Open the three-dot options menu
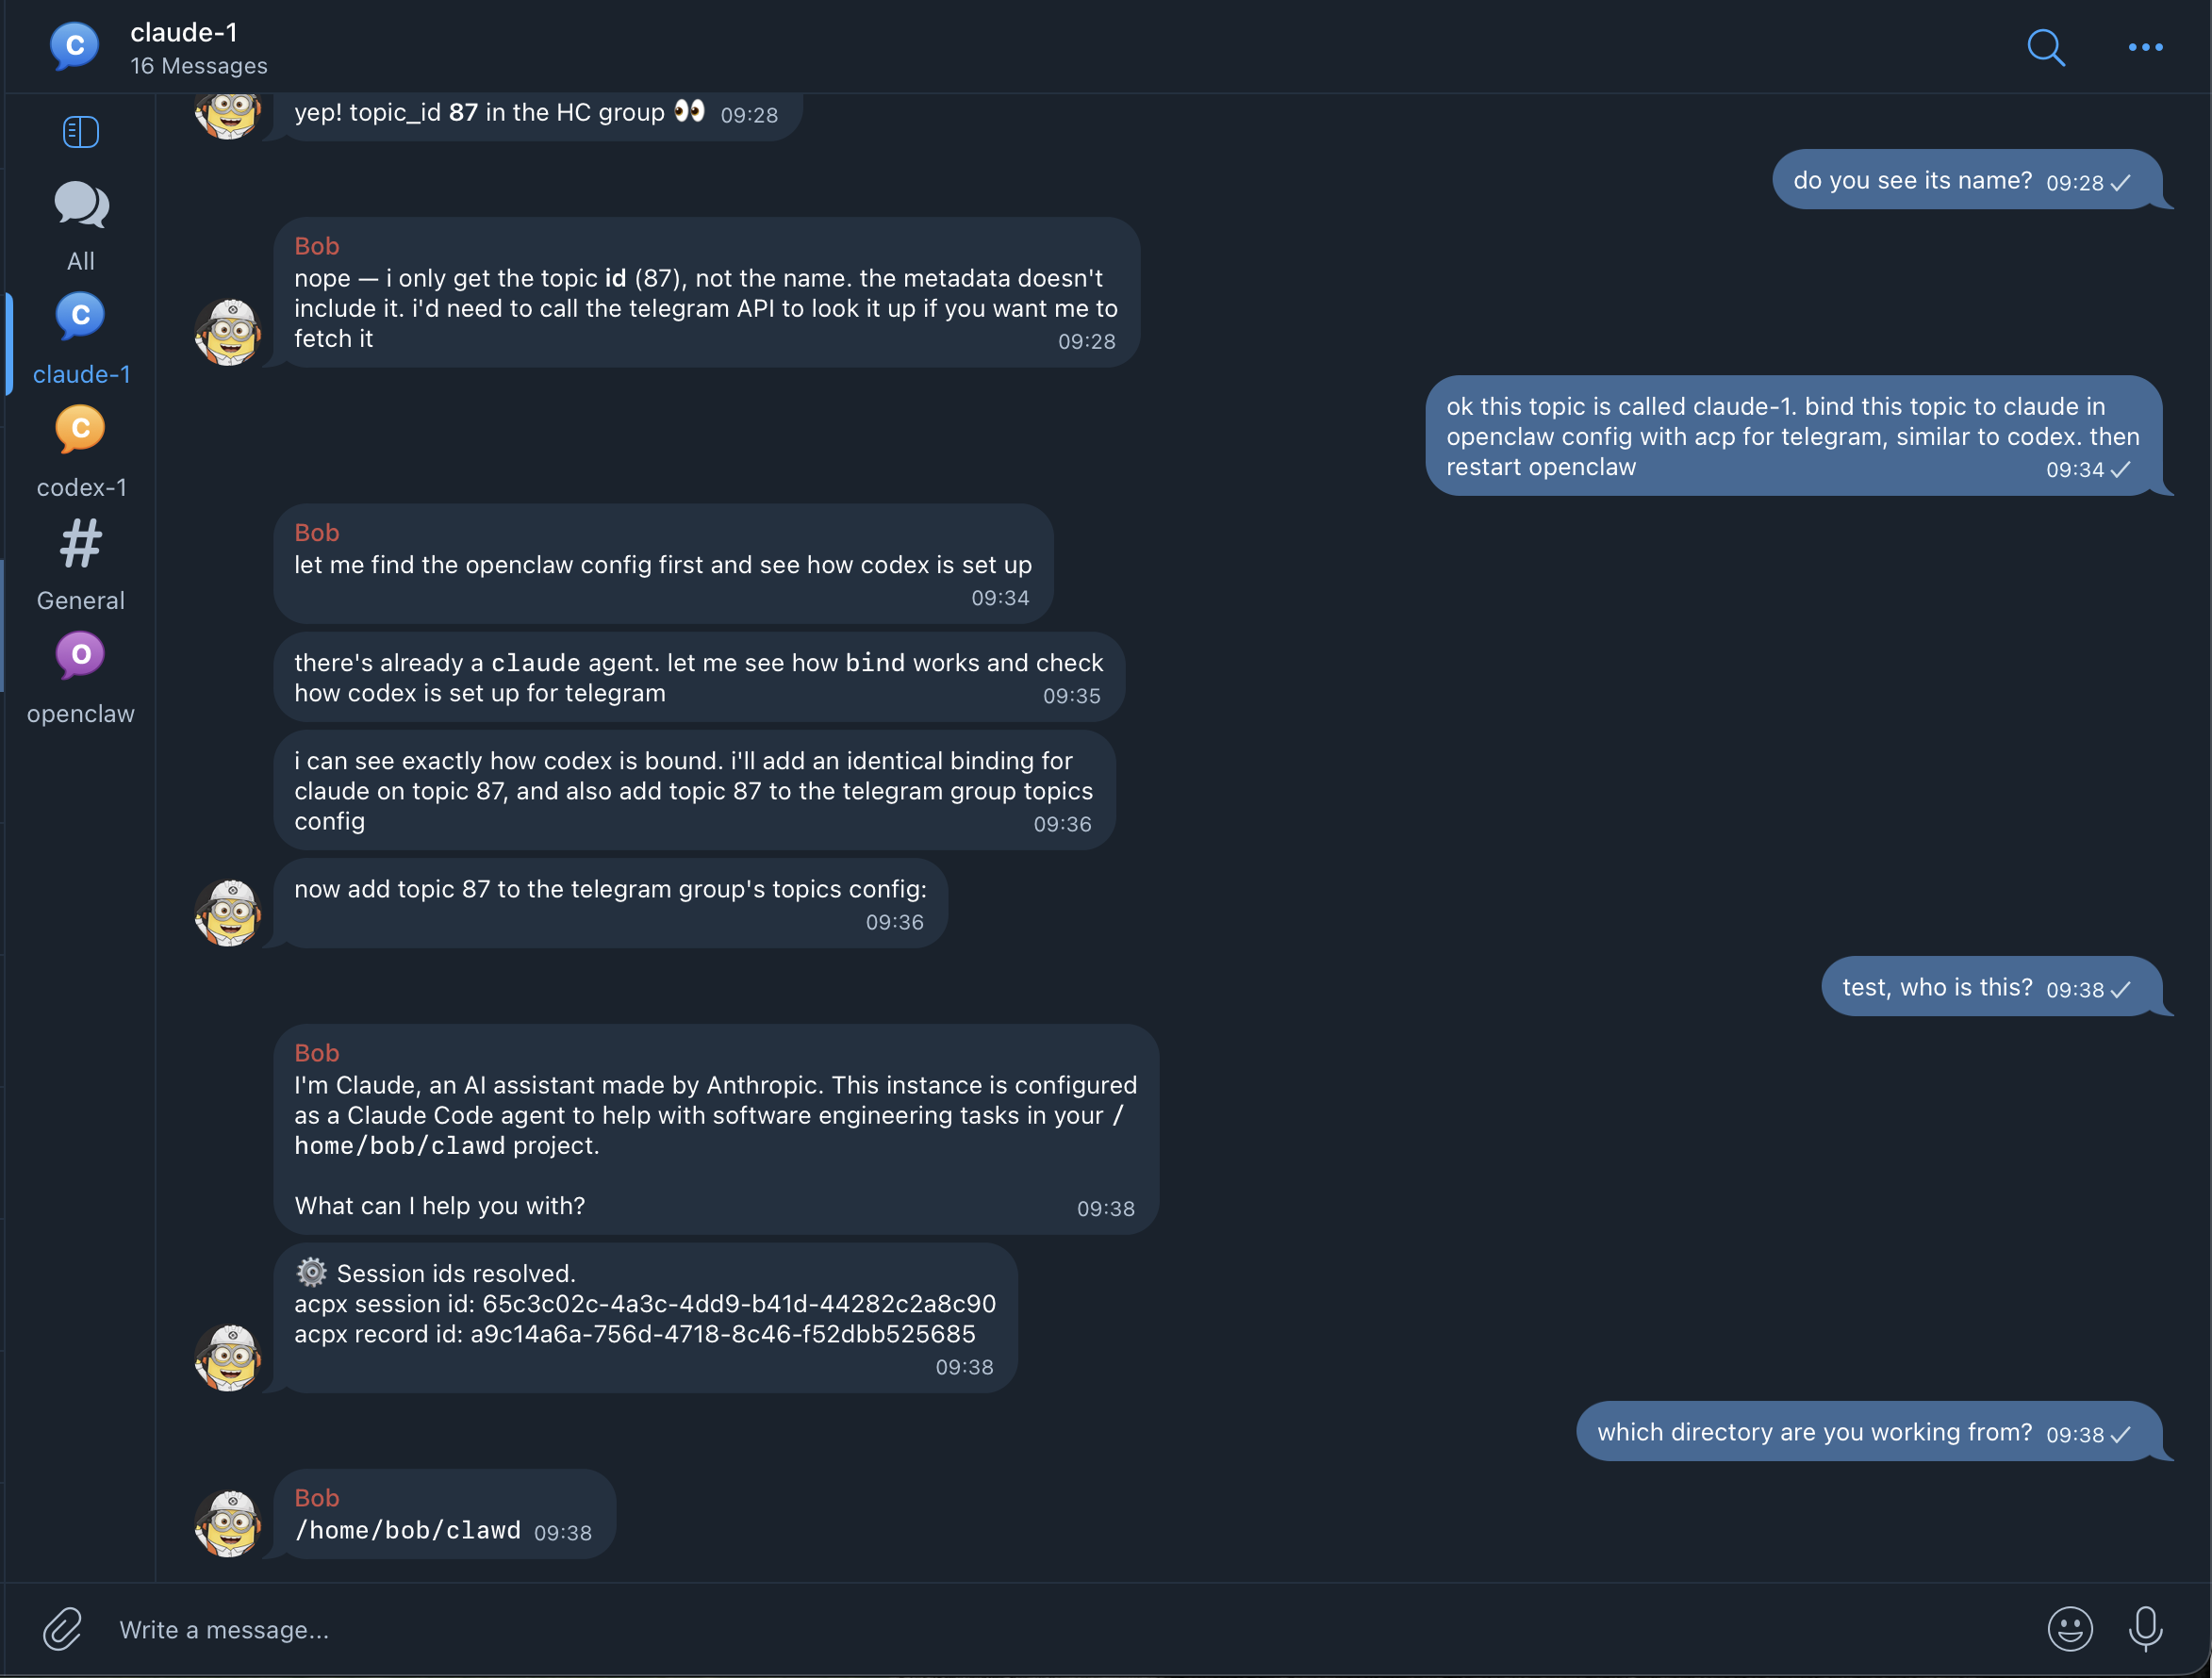The image size is (2212, 1678). coord(2144,47)
